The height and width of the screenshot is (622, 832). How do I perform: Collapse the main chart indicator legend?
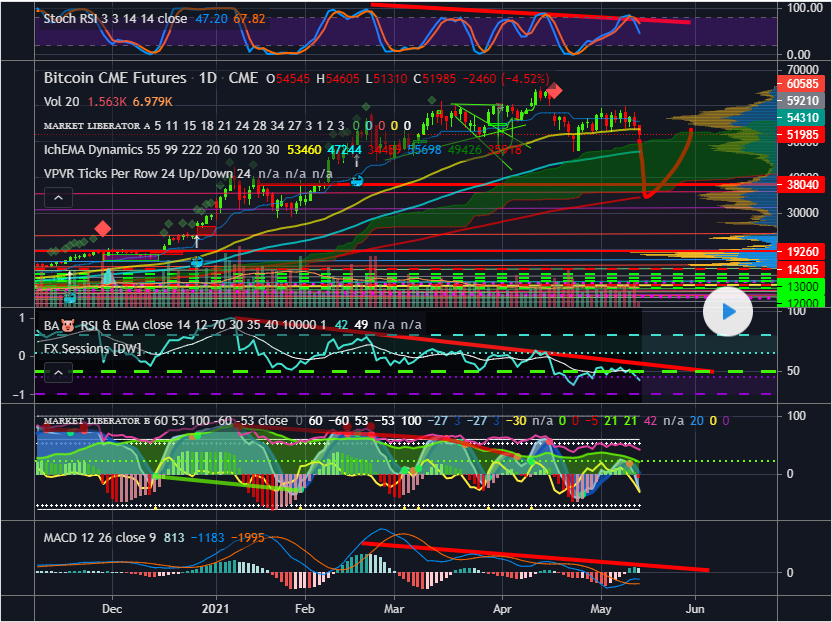58,198
